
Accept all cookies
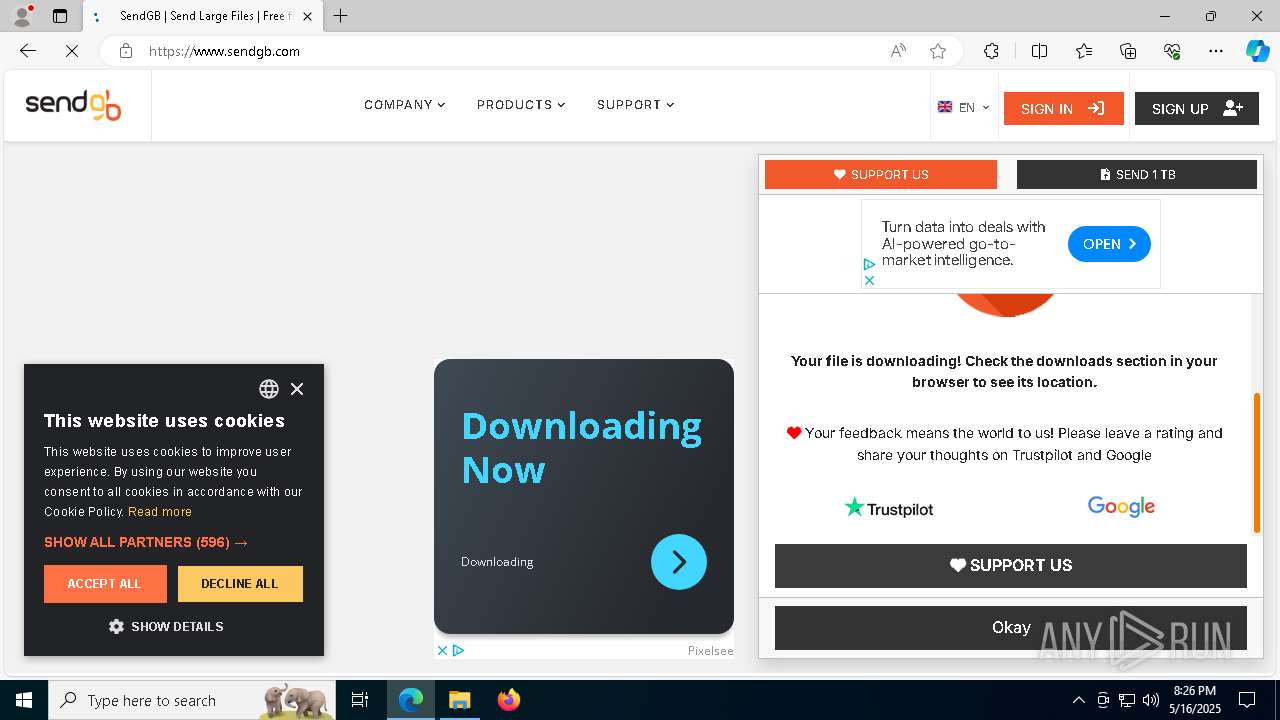click(105, 584)
